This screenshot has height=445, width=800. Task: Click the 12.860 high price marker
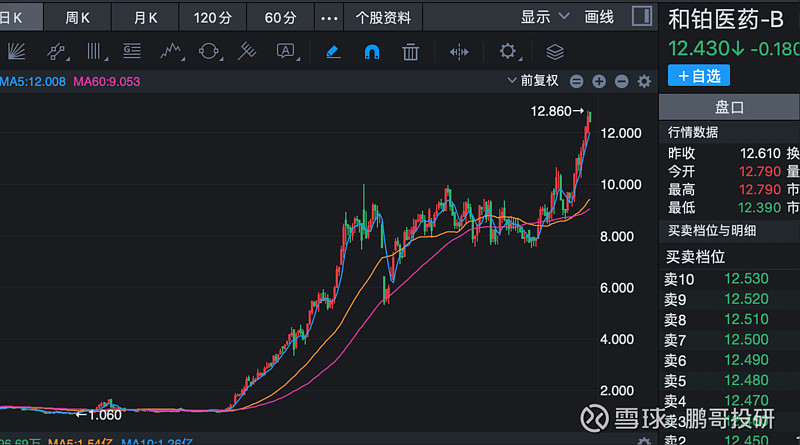[x=557, y=111]
